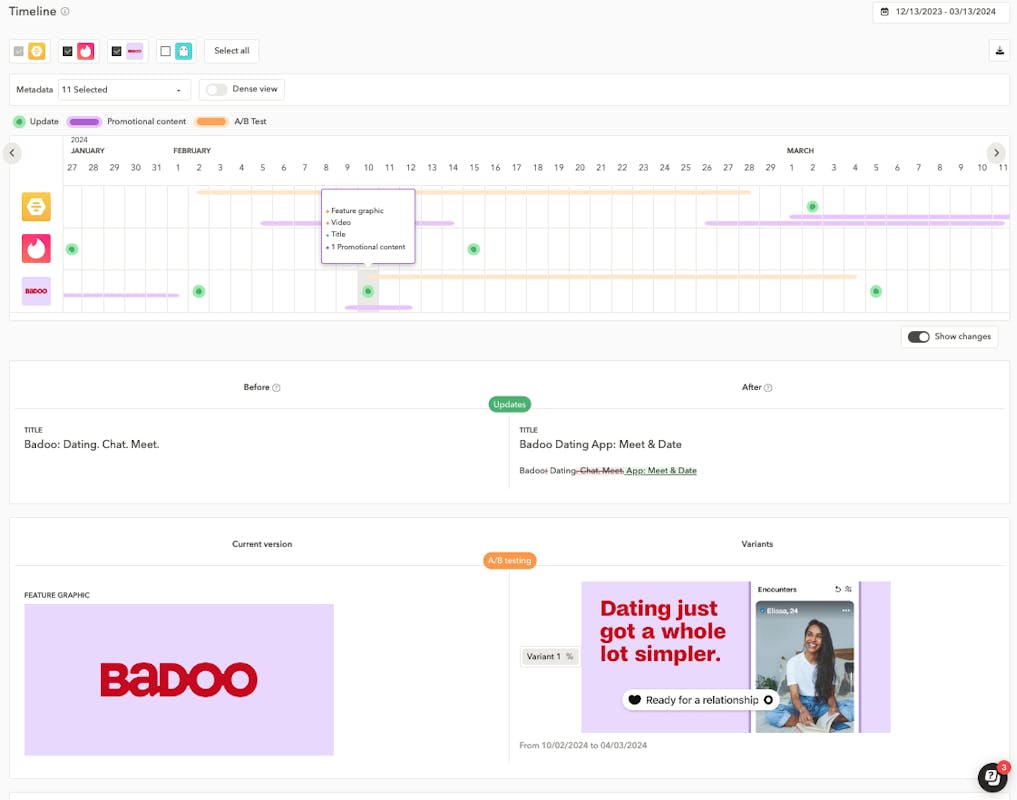Image resolution: width=1017 pixels, height=800 pixels.
Task: Click the strikethrough title diff text
Action: click(x=601, y=471)
